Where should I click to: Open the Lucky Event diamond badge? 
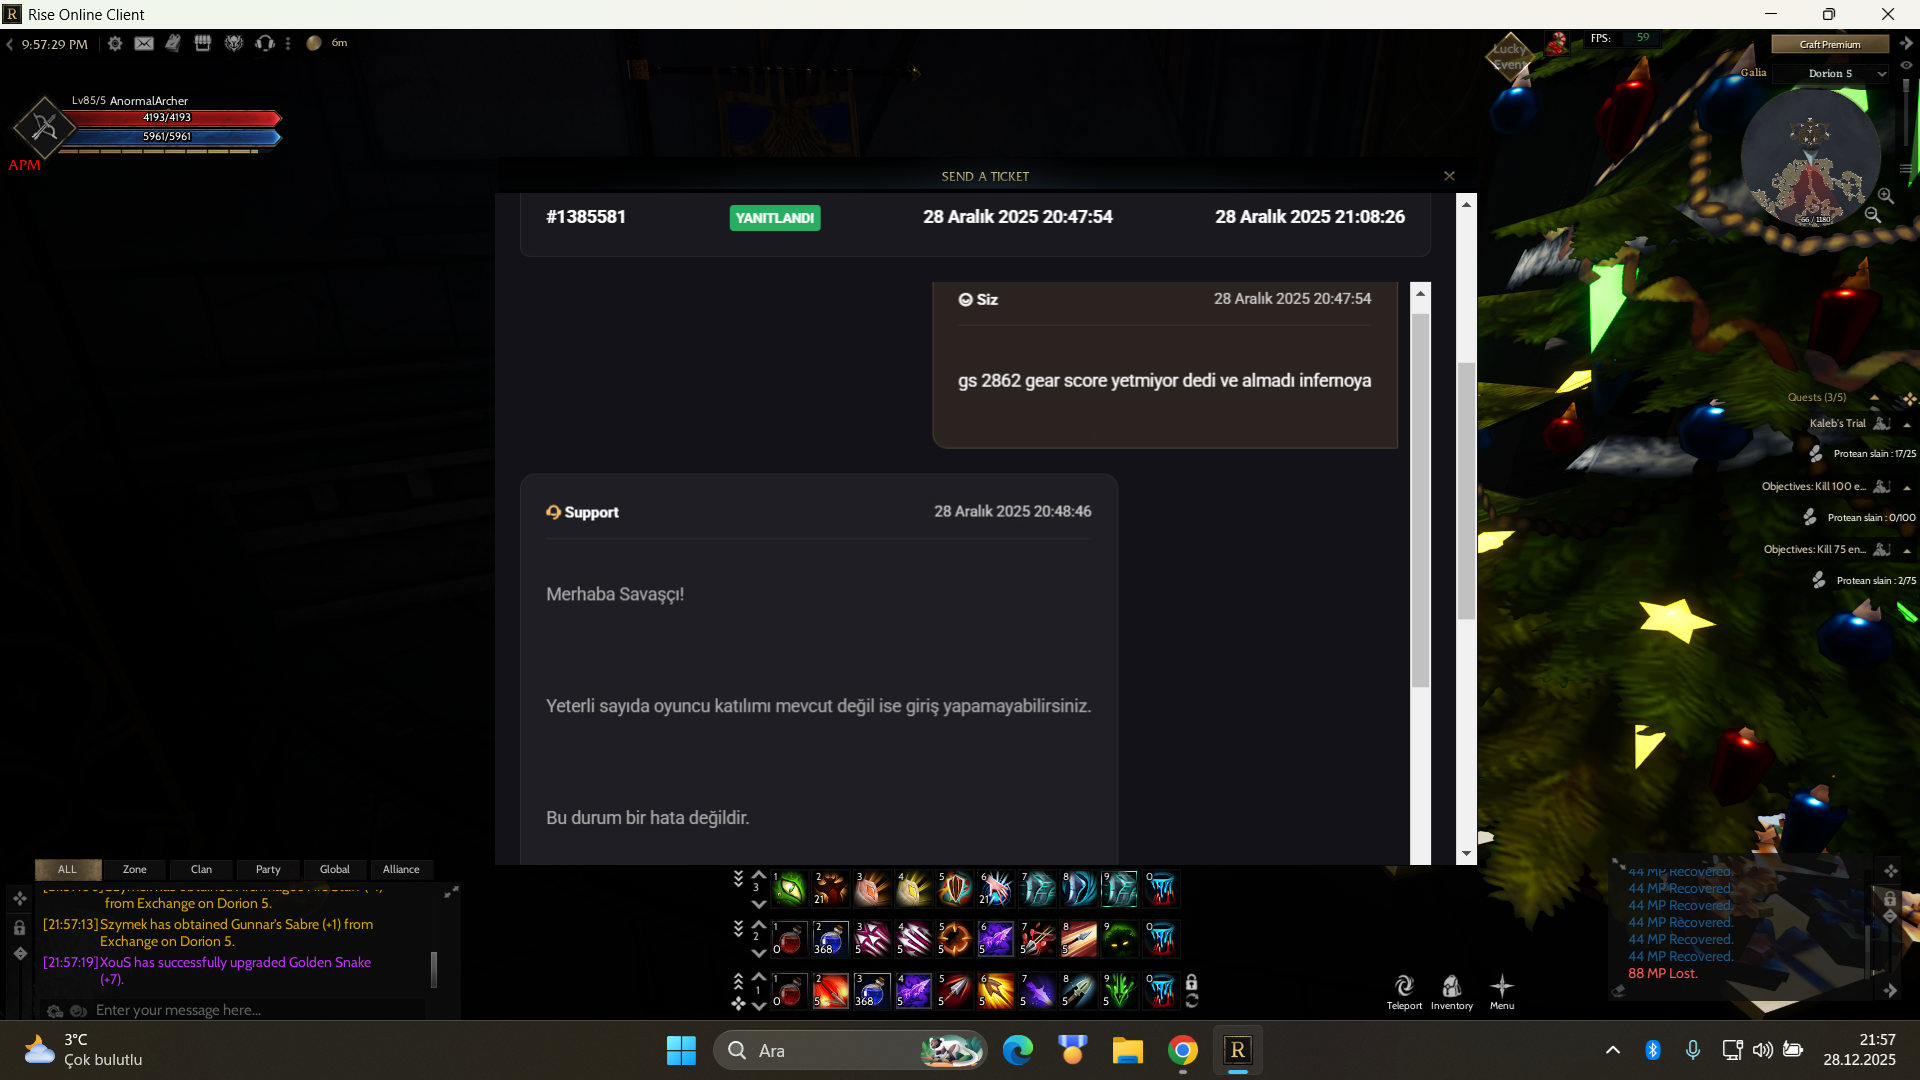point(1510,57)
